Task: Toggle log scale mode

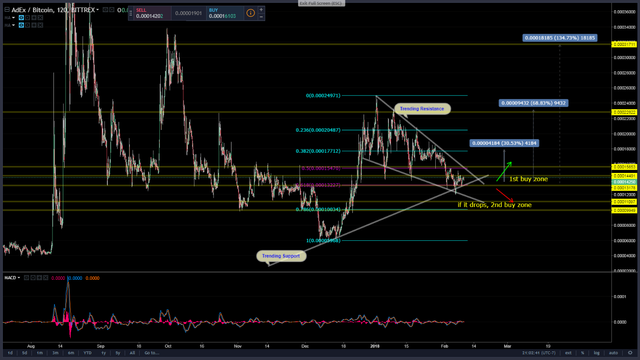Action: click(x=597, y=353)
